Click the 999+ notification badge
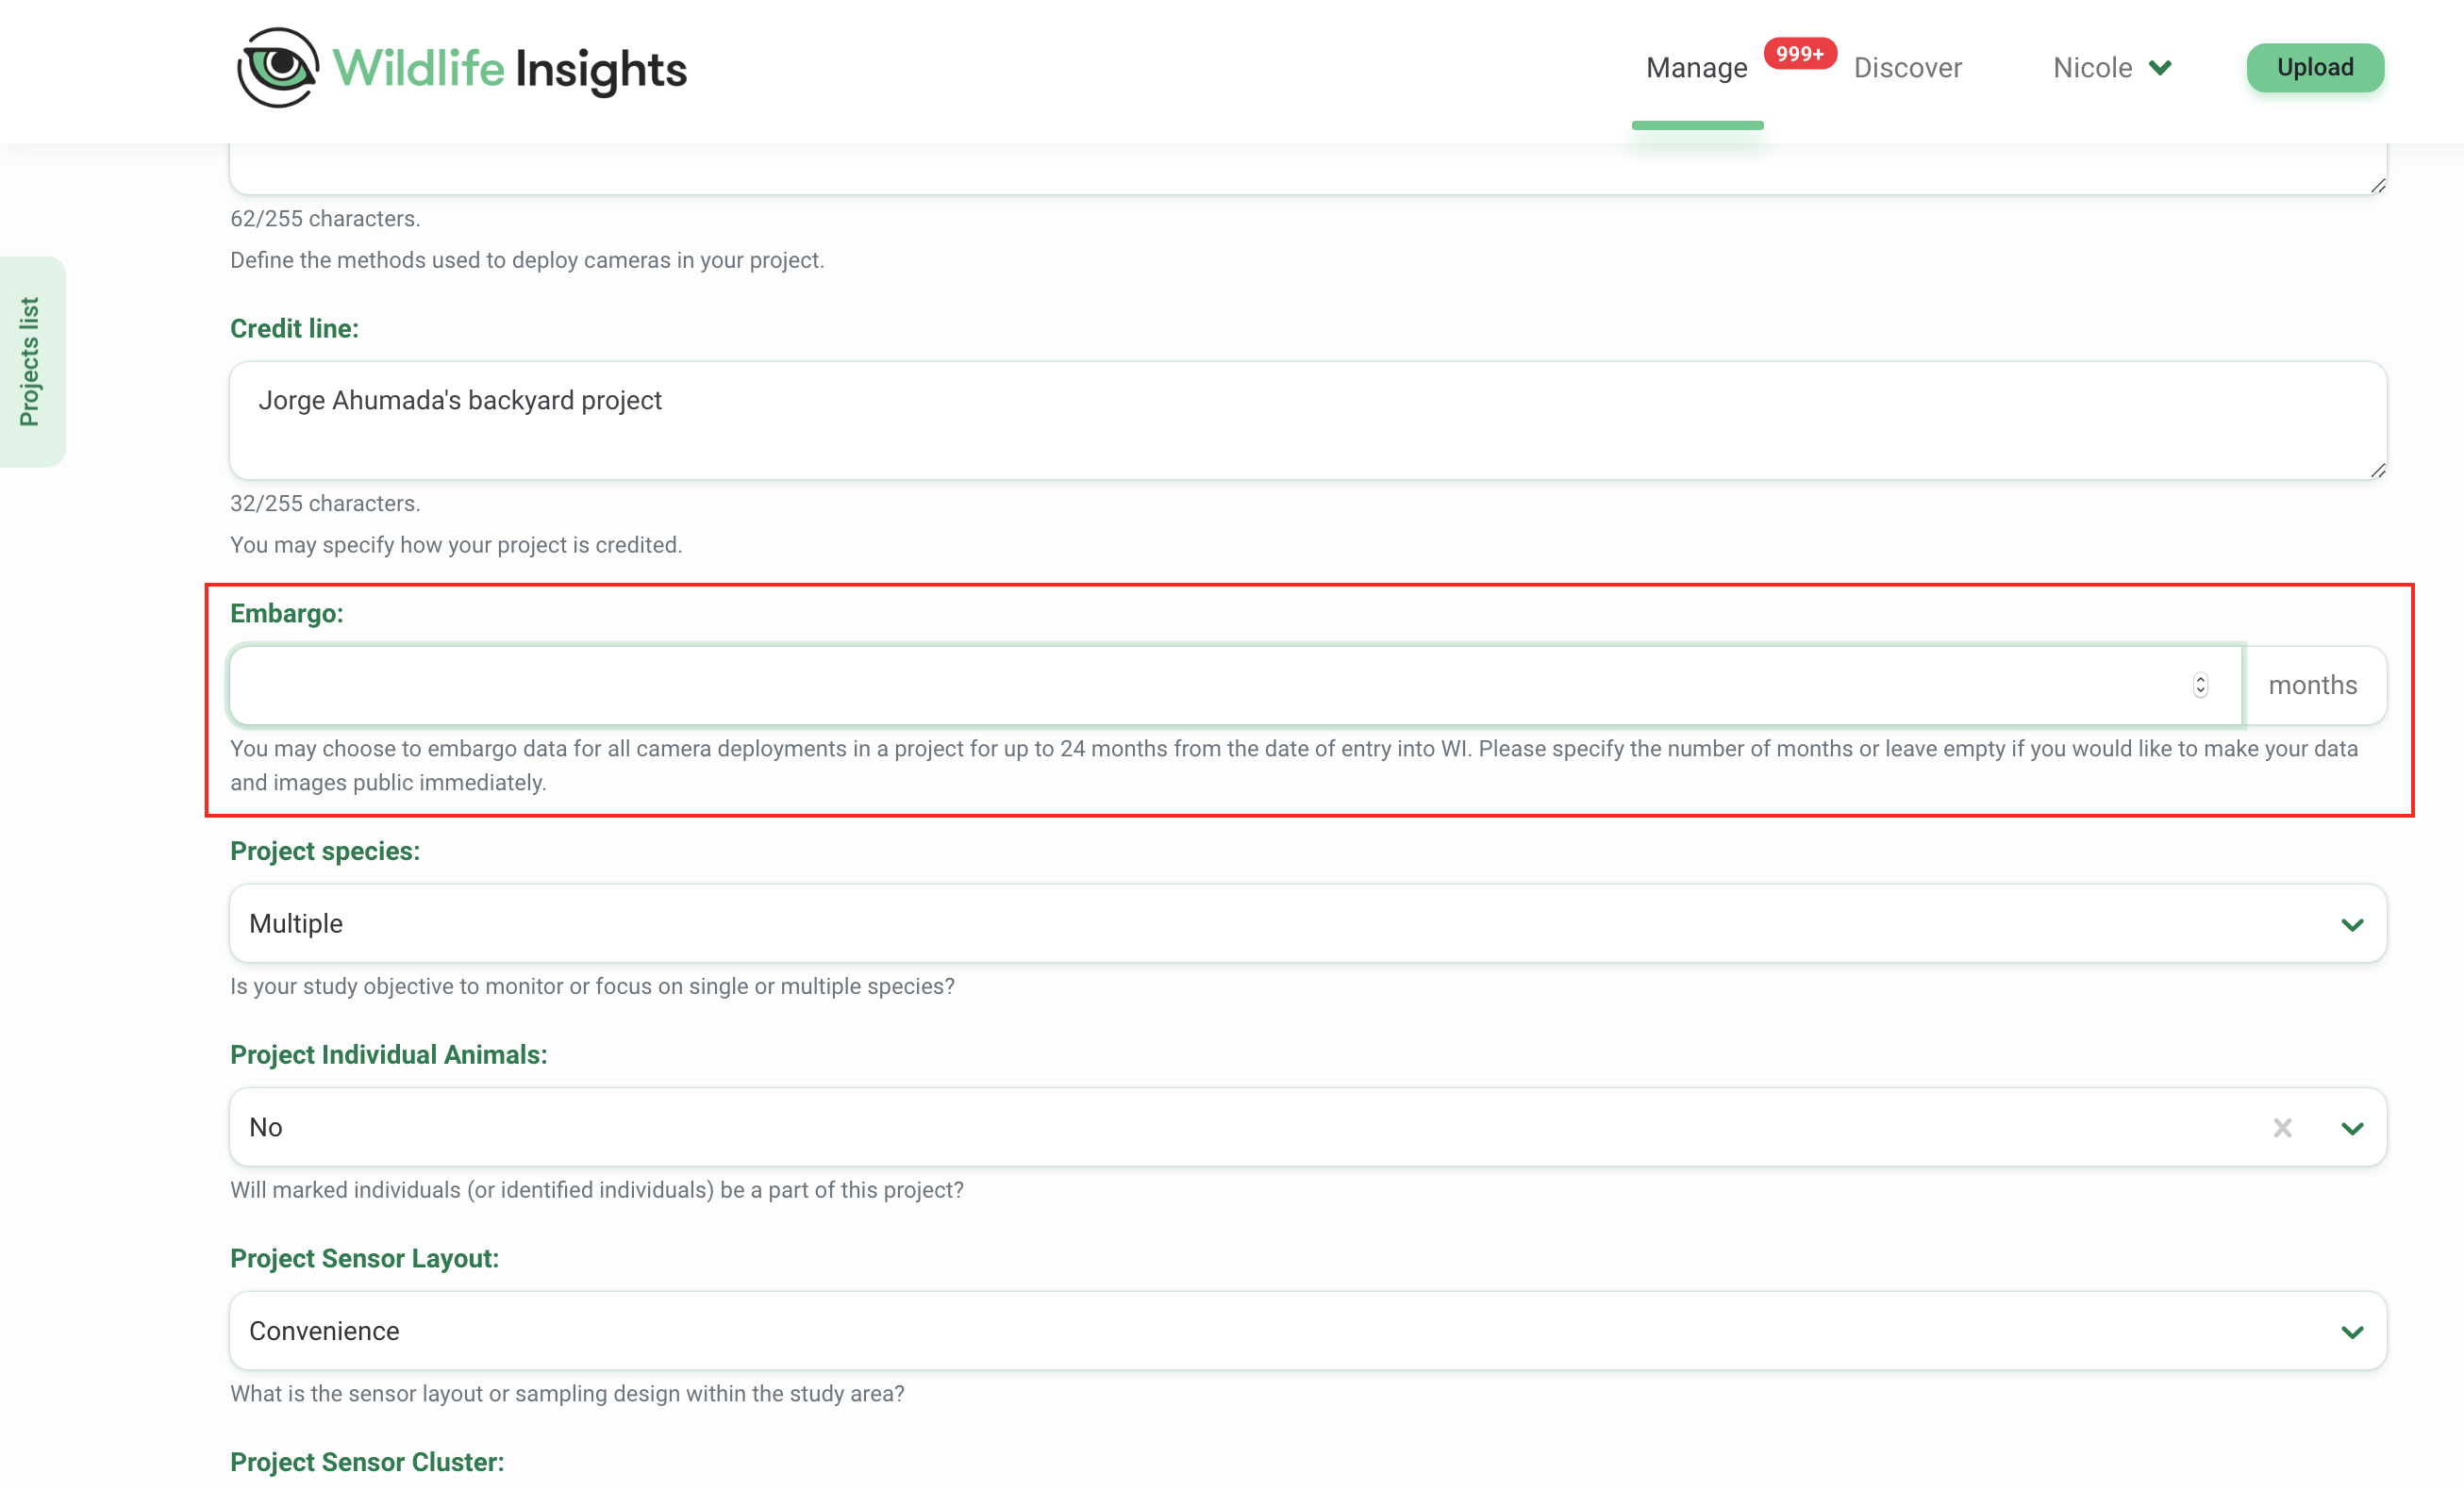The image size is (2464, 1490). click(x=1799, y=53)
